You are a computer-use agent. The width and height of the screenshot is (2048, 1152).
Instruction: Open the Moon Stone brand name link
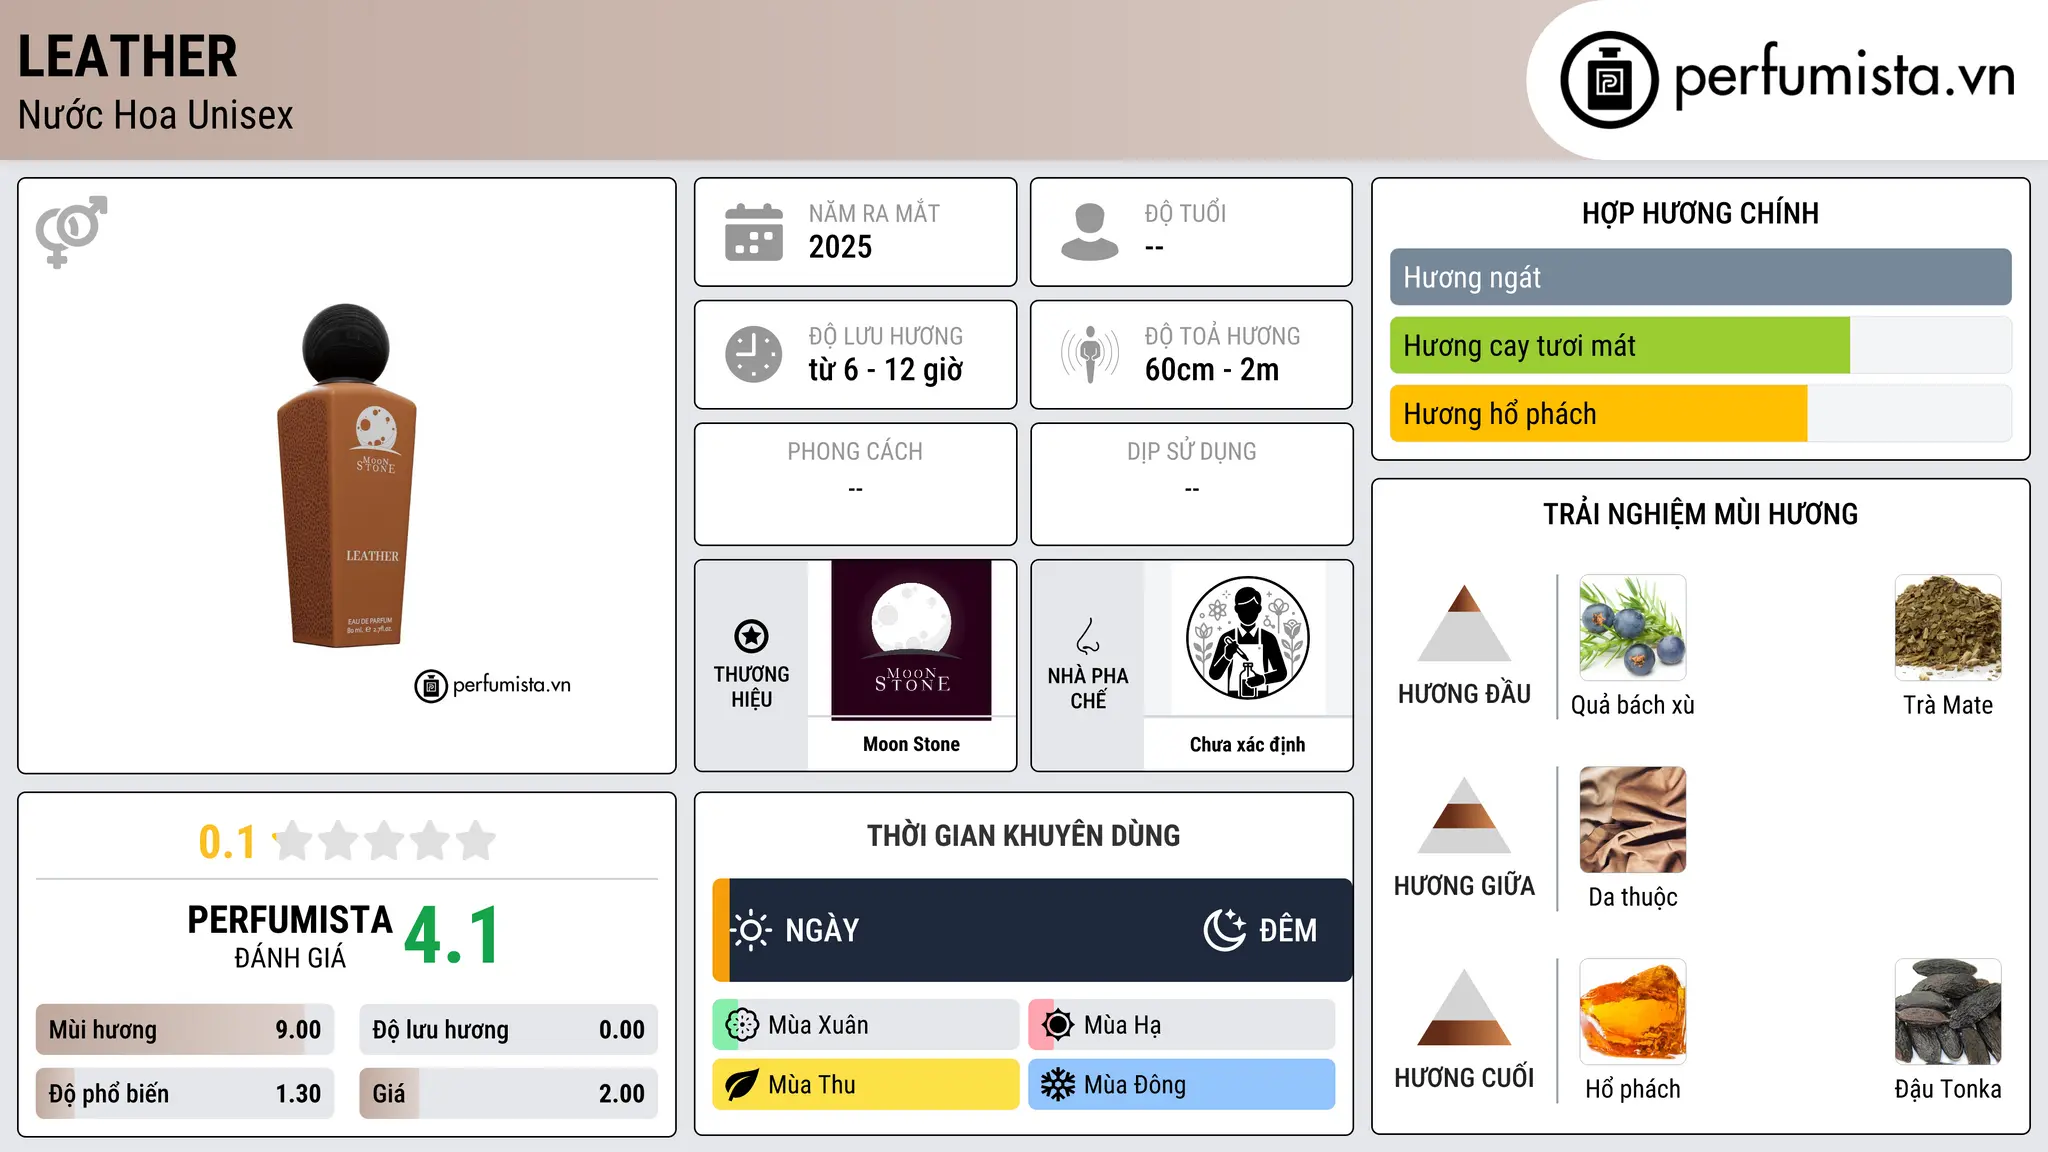[911, 744]
